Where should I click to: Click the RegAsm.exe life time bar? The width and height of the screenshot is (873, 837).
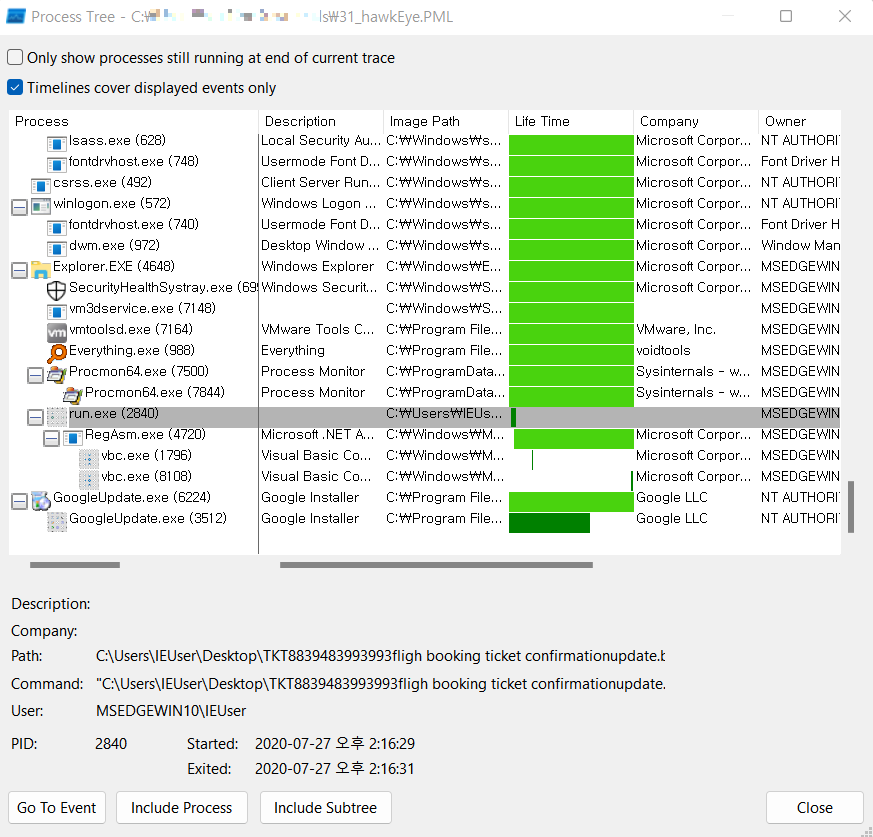point(573,438)
